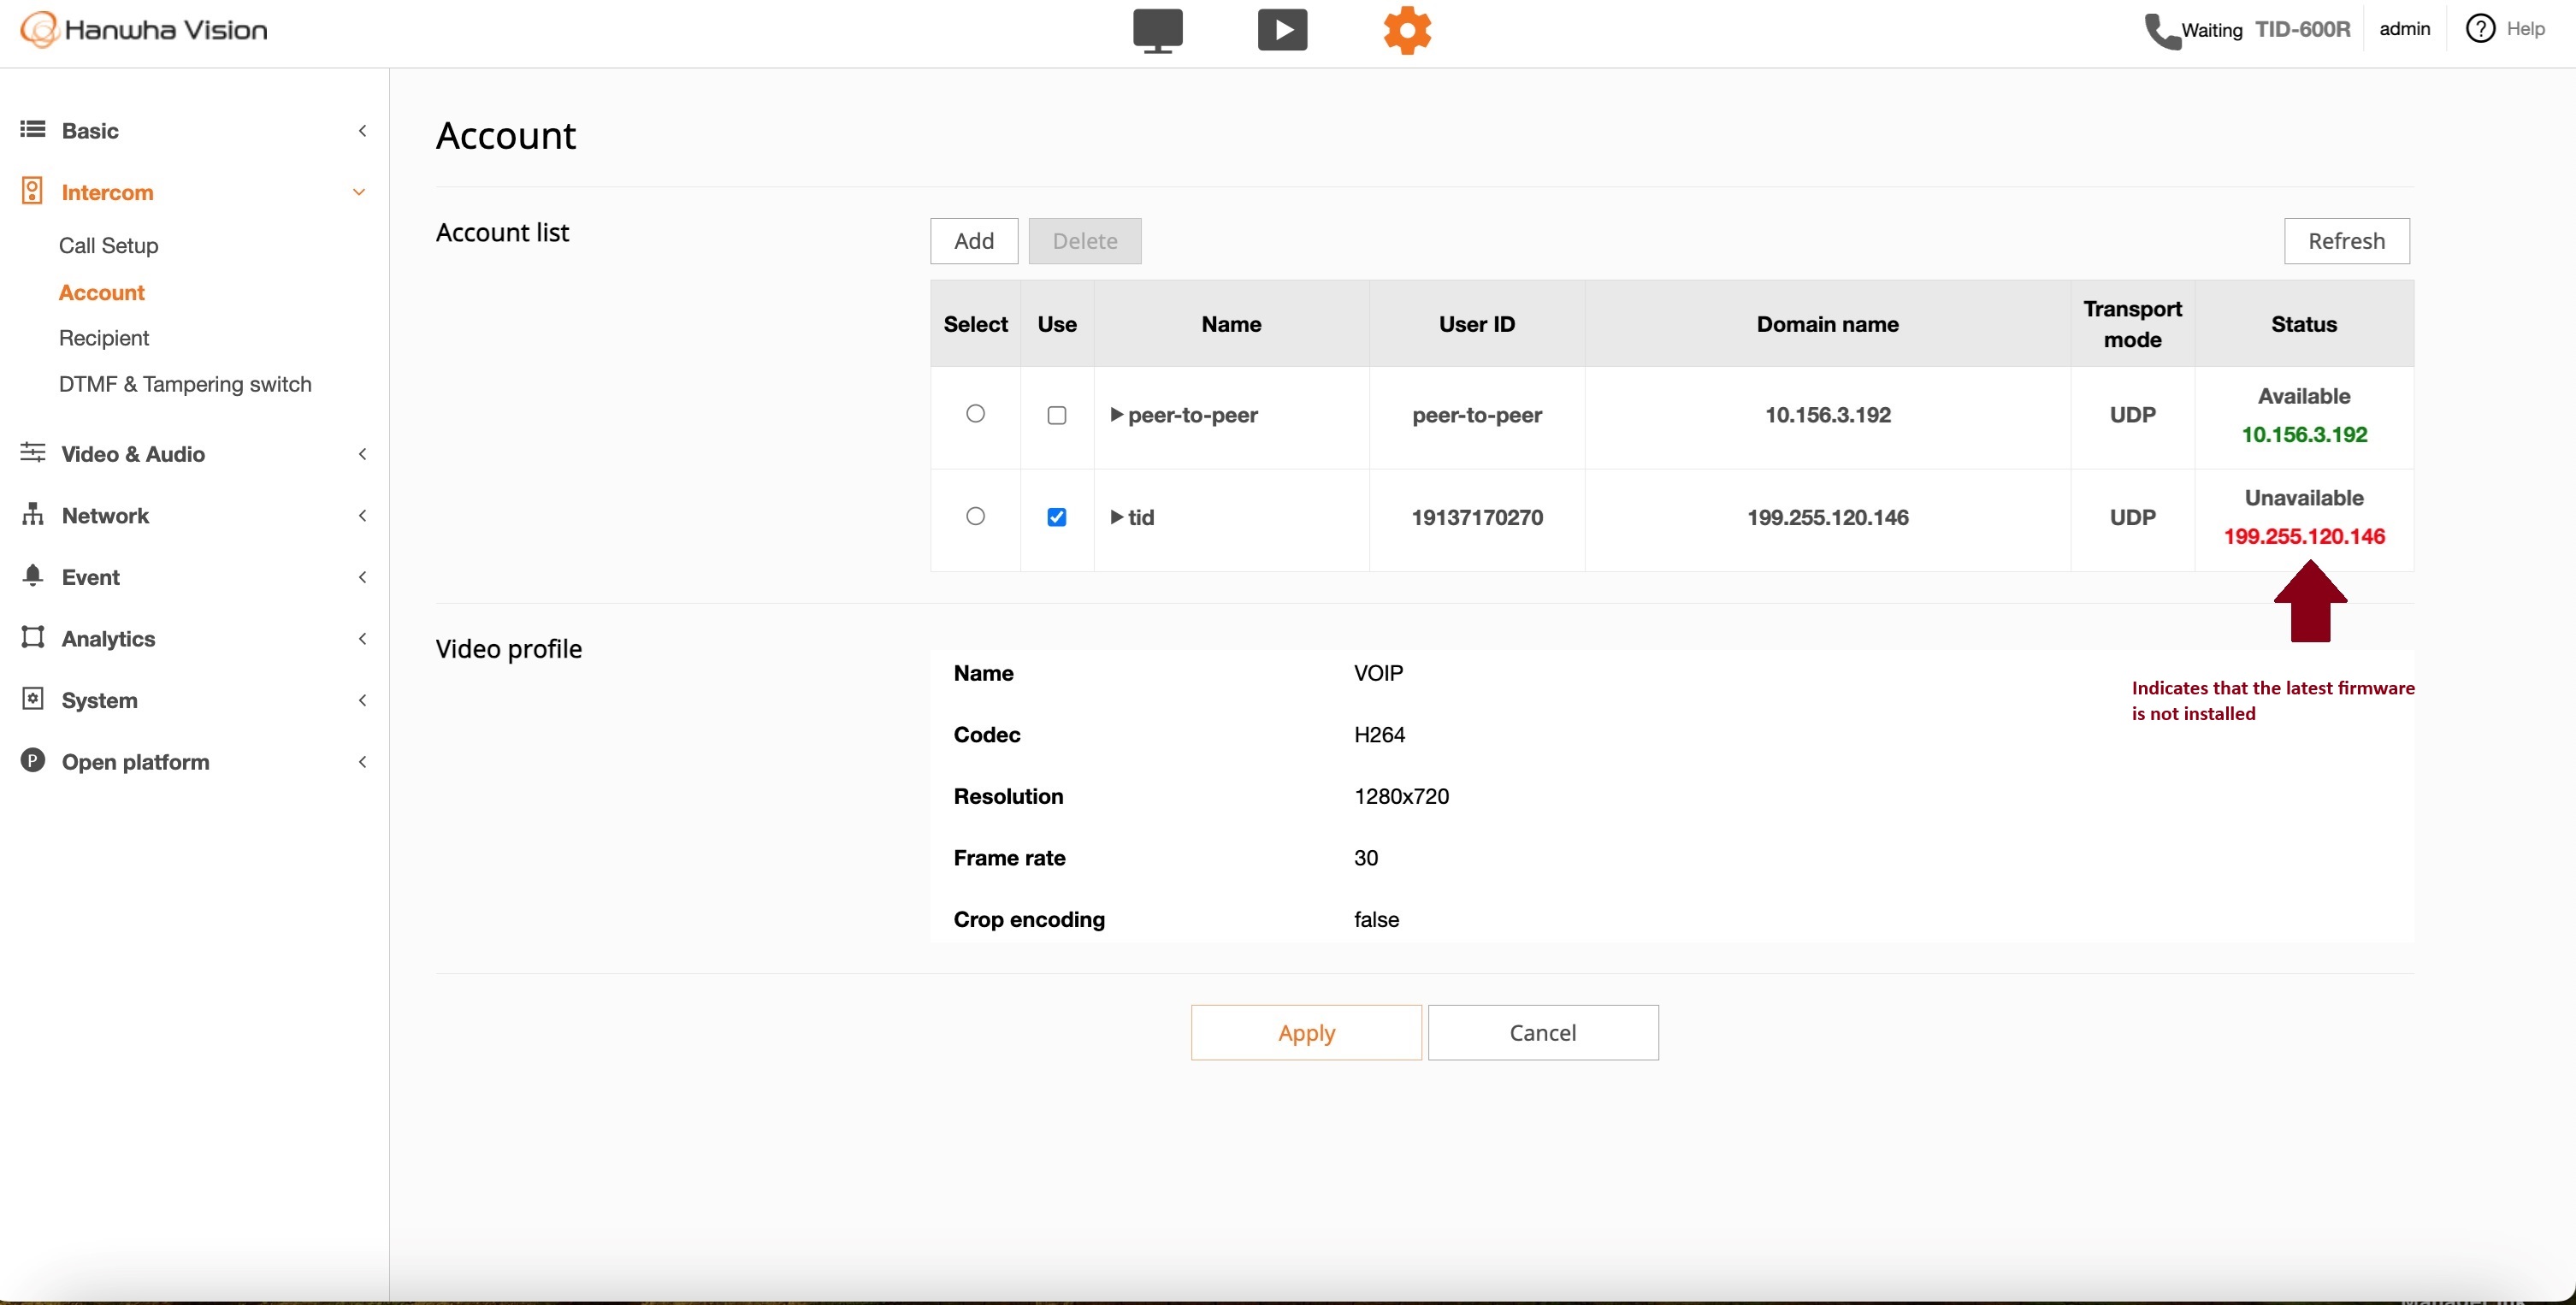Click the Video & Audio sliders icon
This screenshot has width=2576, height=1305.
pos(33,453)
